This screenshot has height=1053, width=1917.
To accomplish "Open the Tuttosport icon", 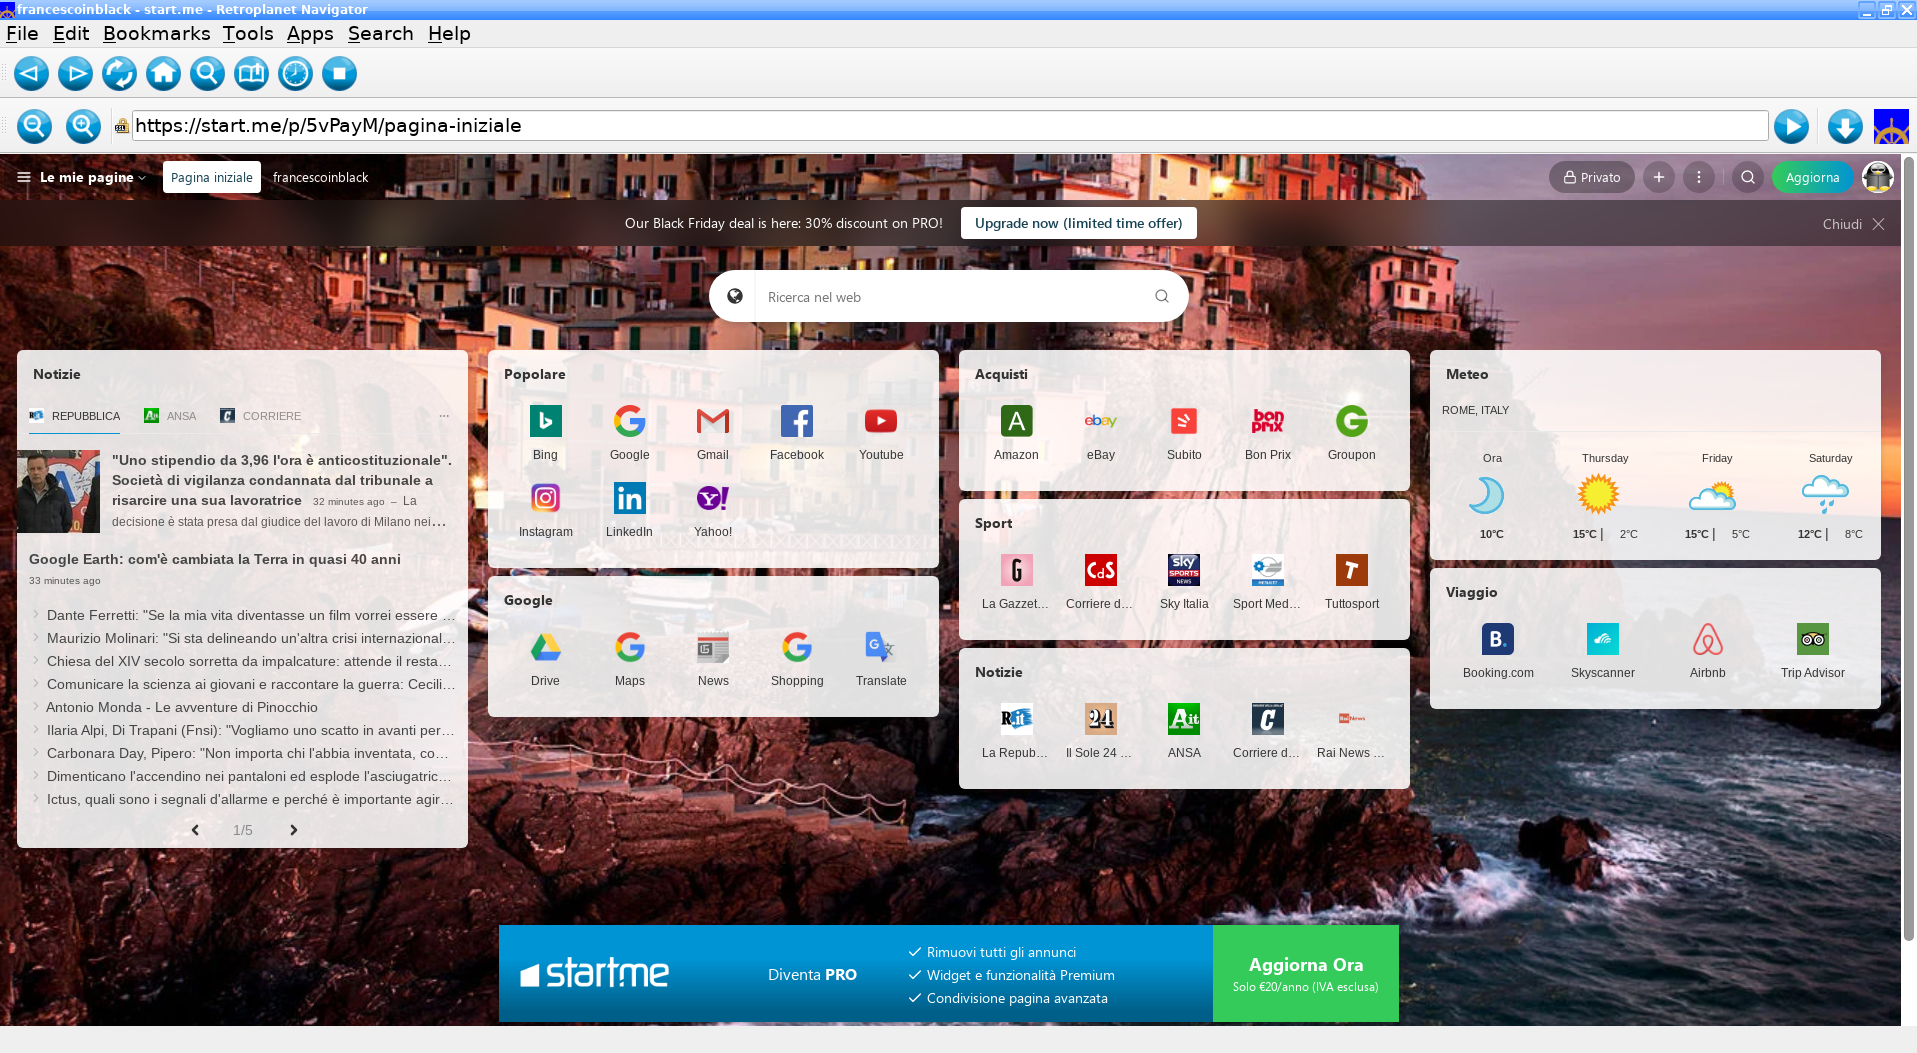I will click(1352, 570).
